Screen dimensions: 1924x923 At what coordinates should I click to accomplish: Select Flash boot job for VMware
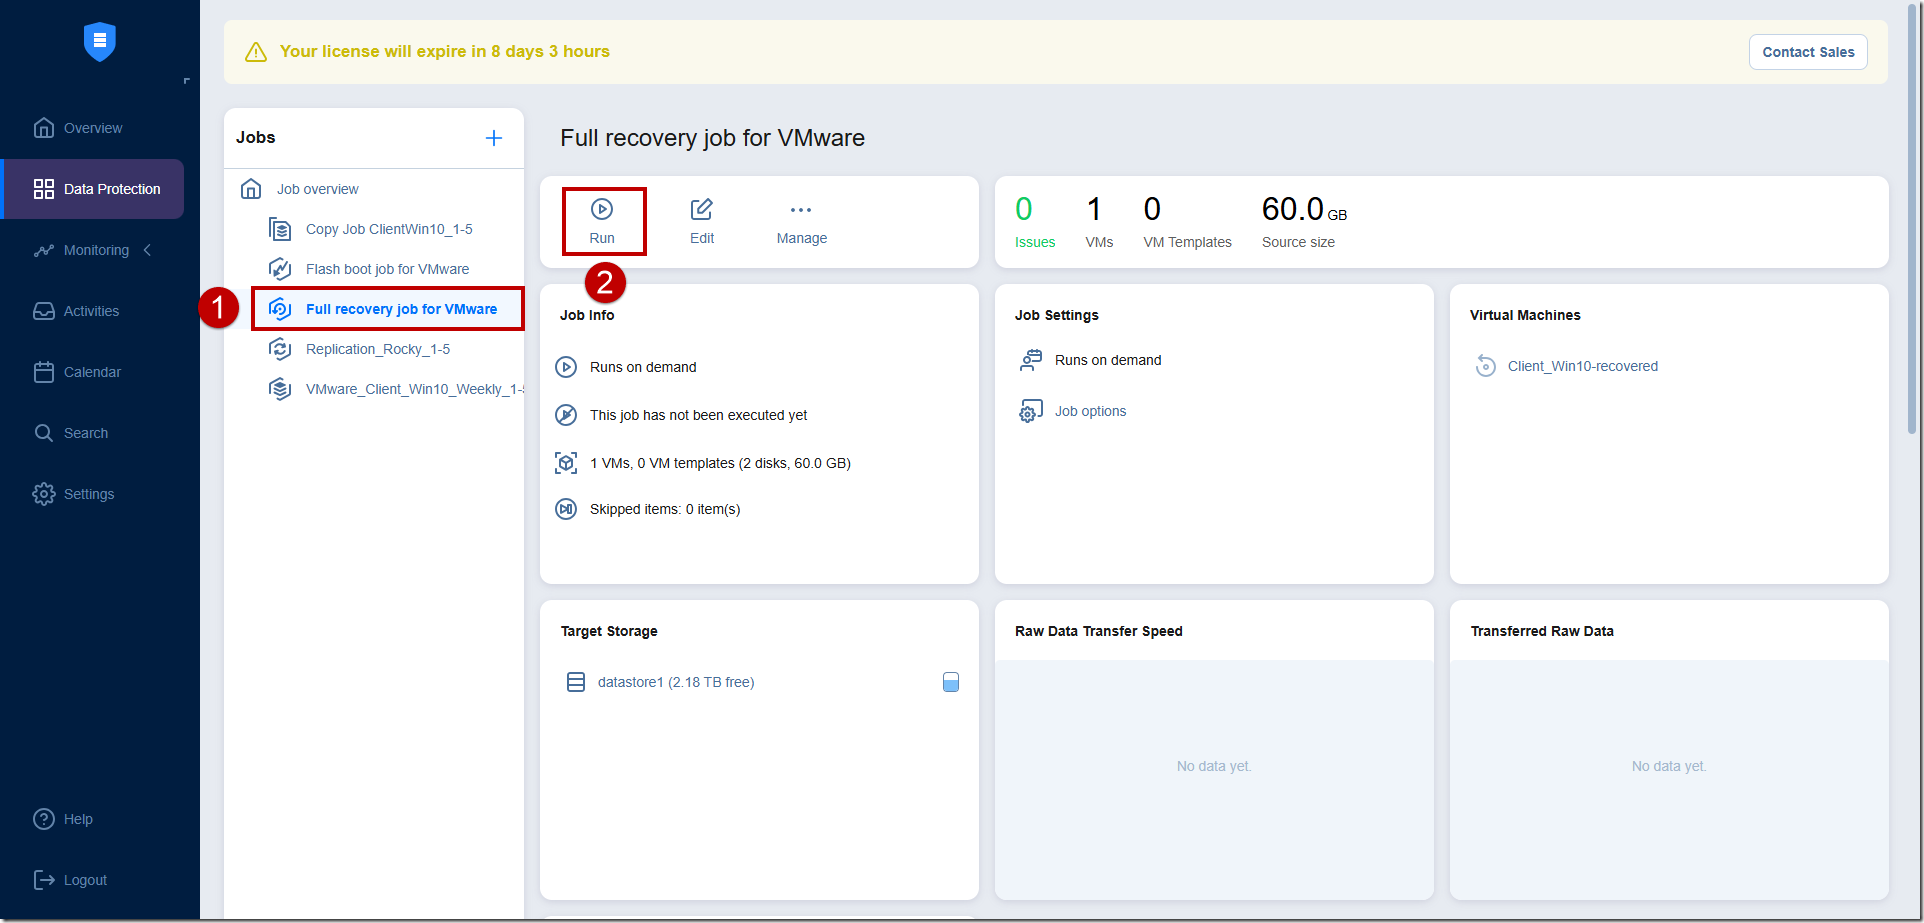[387, 269]
